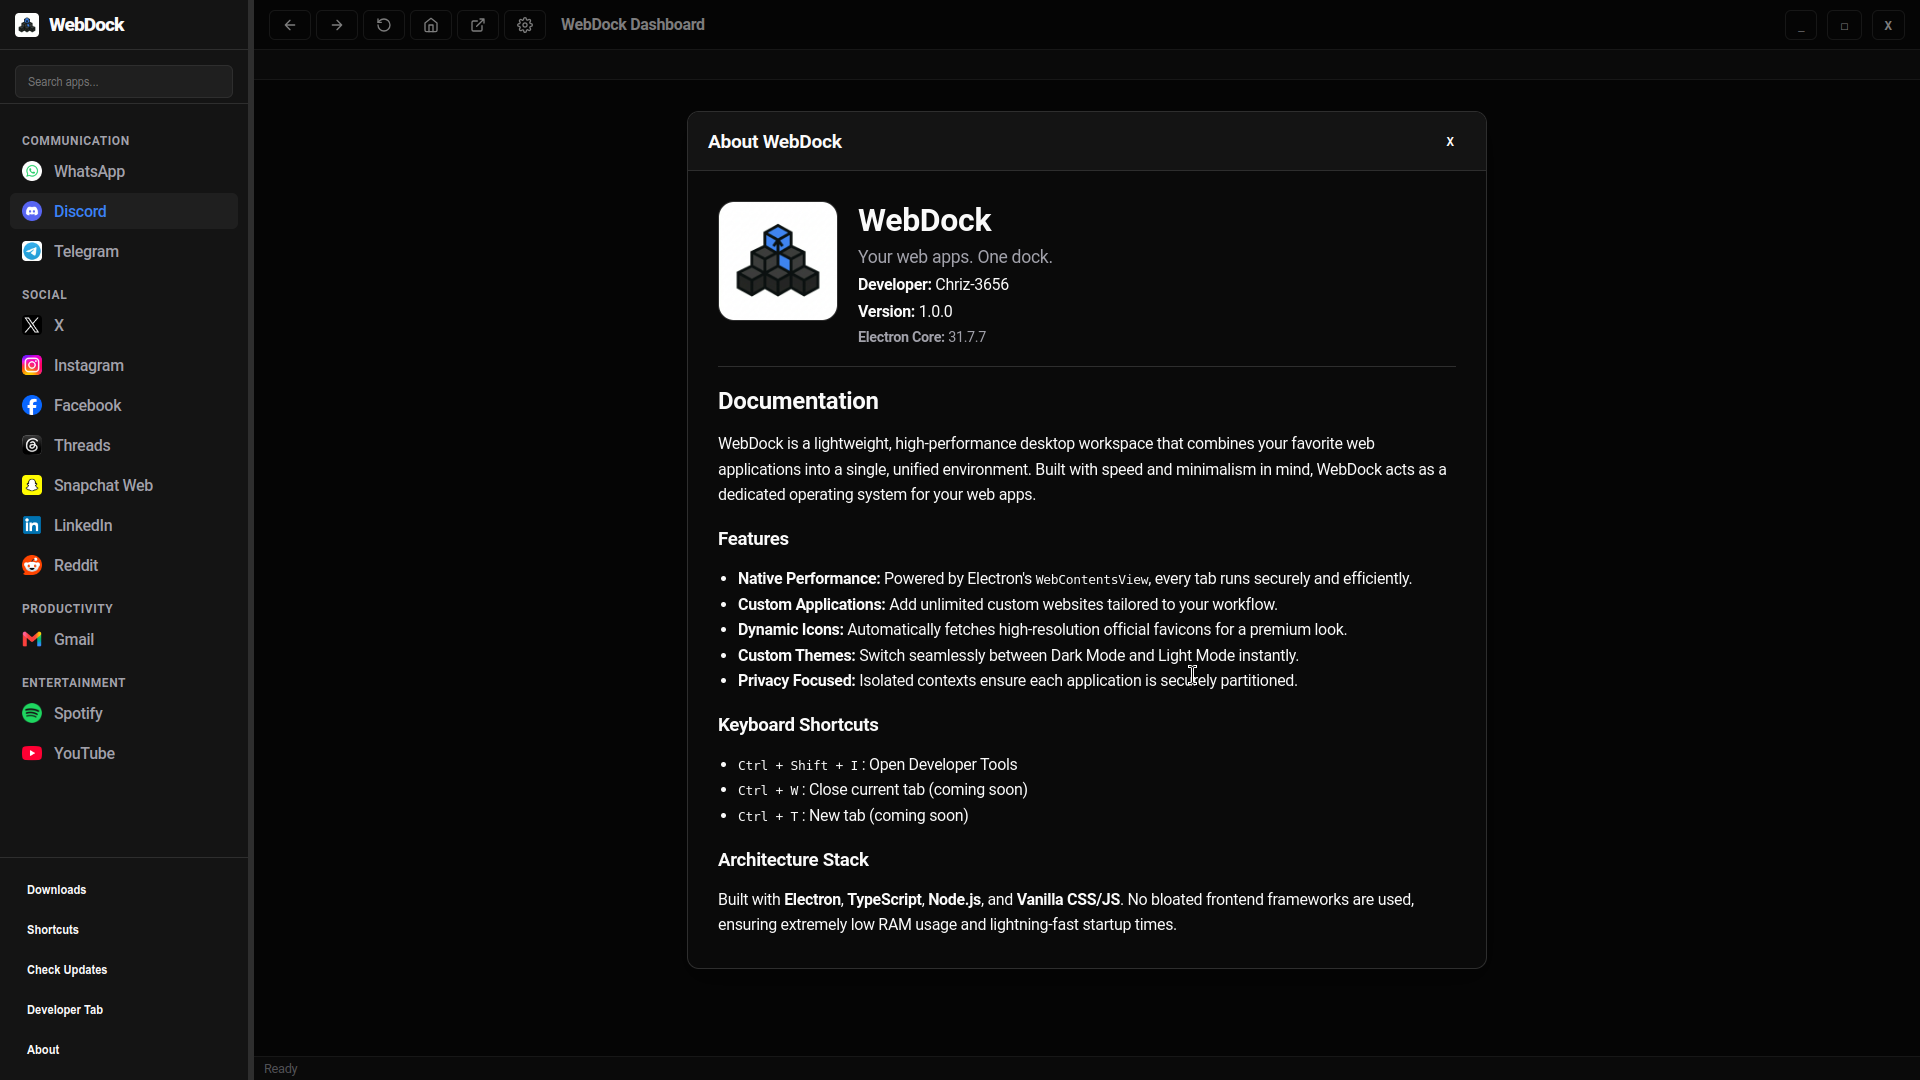Reload the page with the refresh icon
Image resolution: width=1920 pixels, height=1080 pixels.
pos(384,25)
